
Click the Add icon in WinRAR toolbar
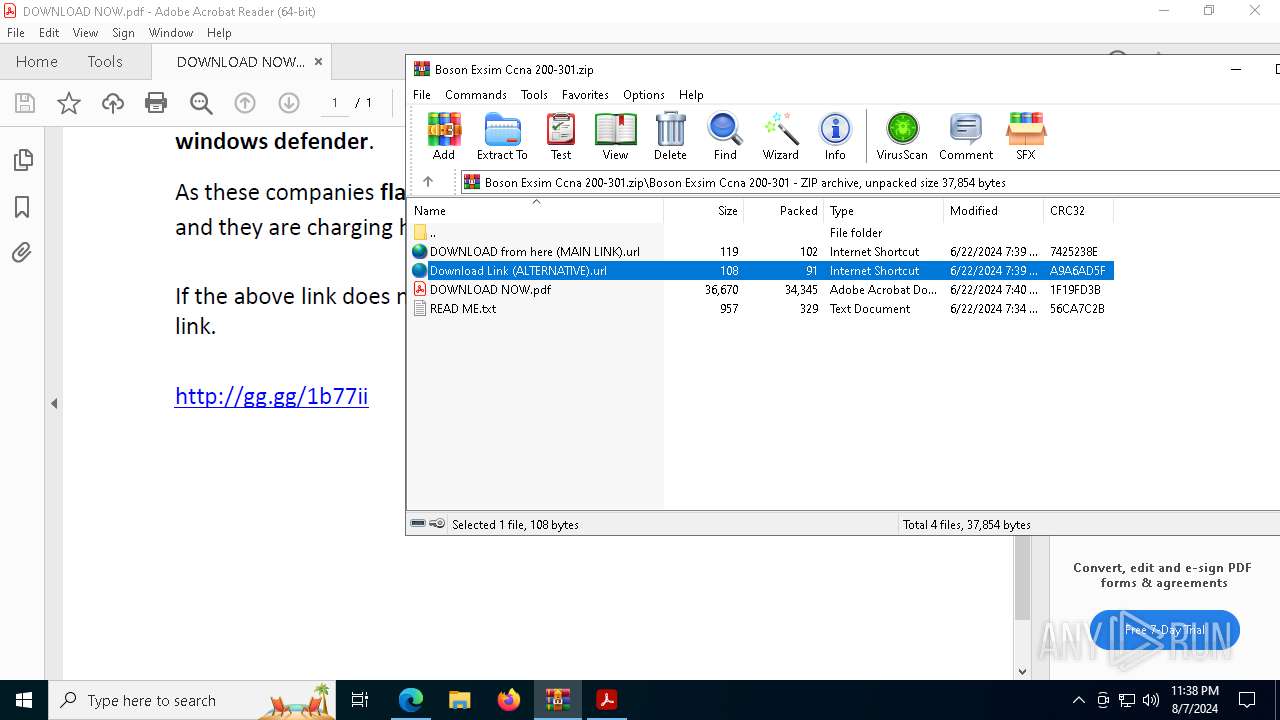tap(444, 136)
